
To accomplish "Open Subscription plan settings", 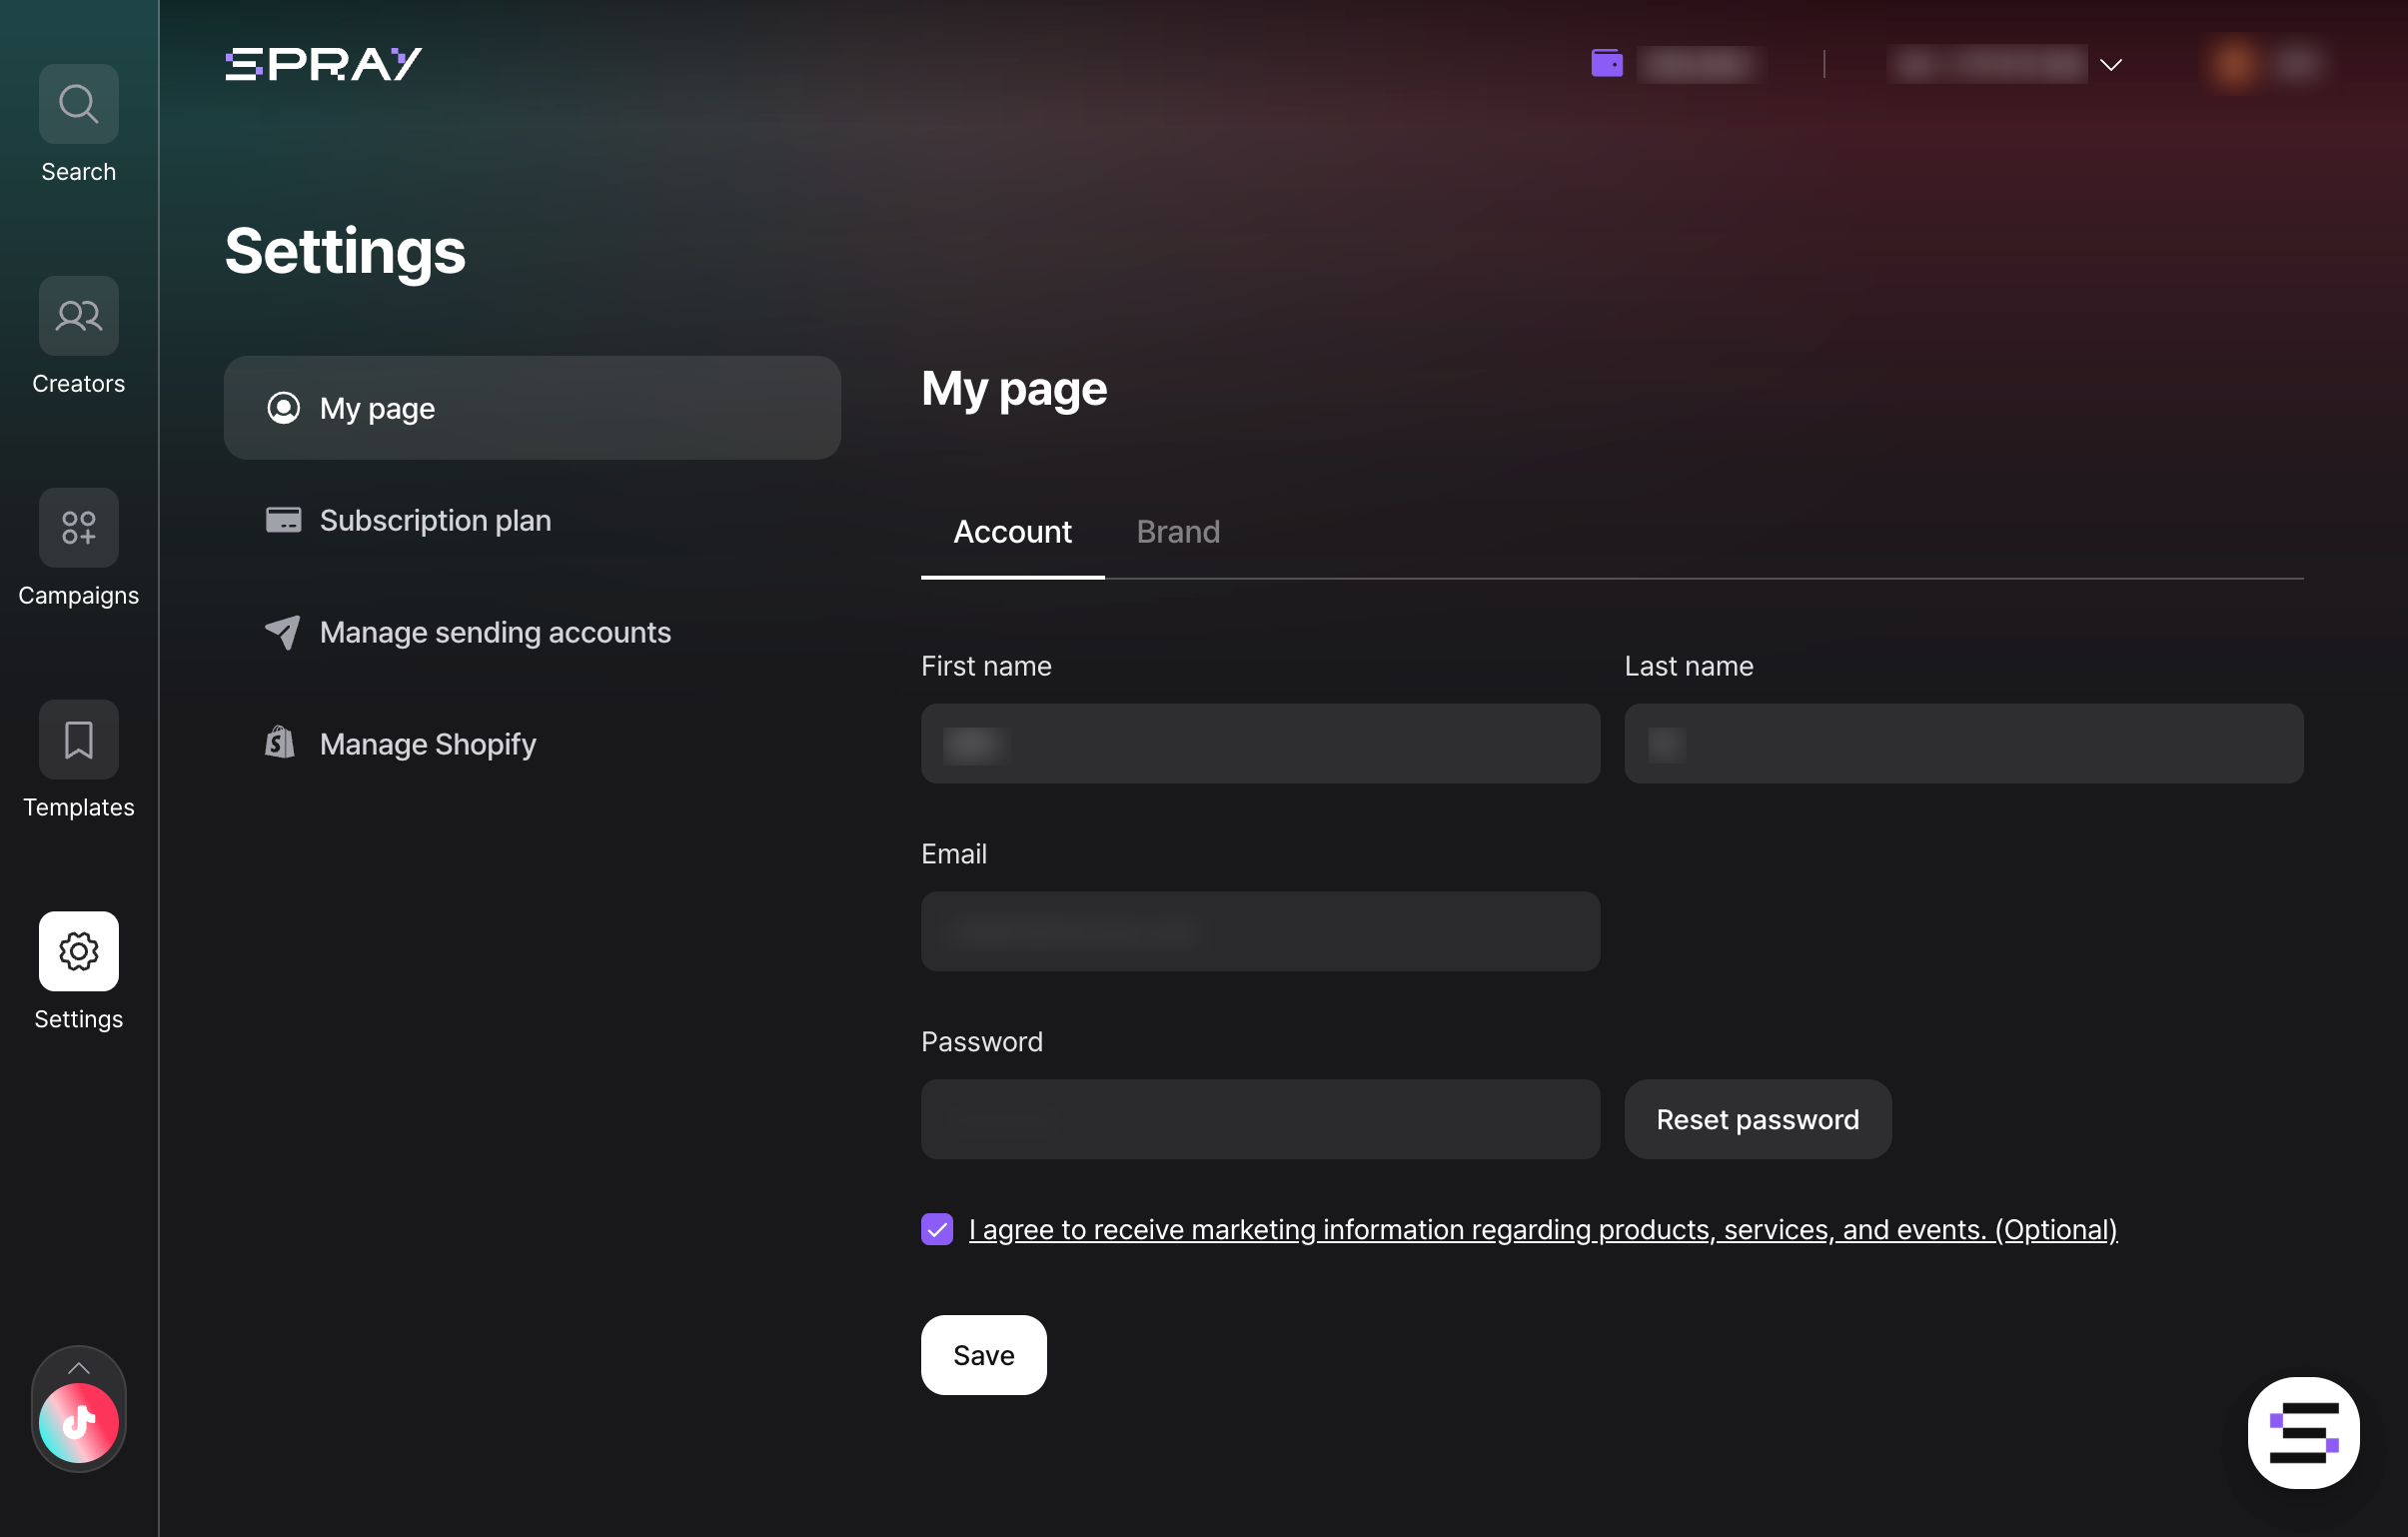I will point(434,520).
